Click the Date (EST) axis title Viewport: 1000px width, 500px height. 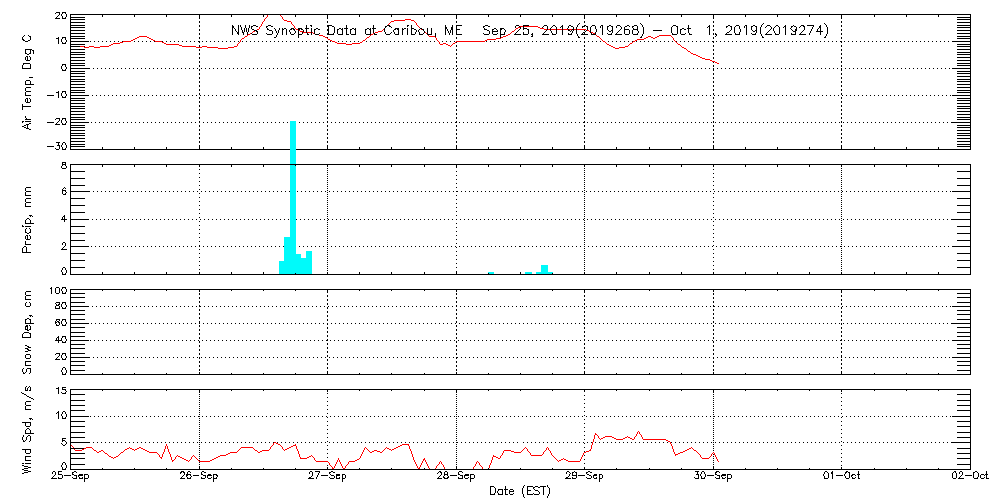519,491
